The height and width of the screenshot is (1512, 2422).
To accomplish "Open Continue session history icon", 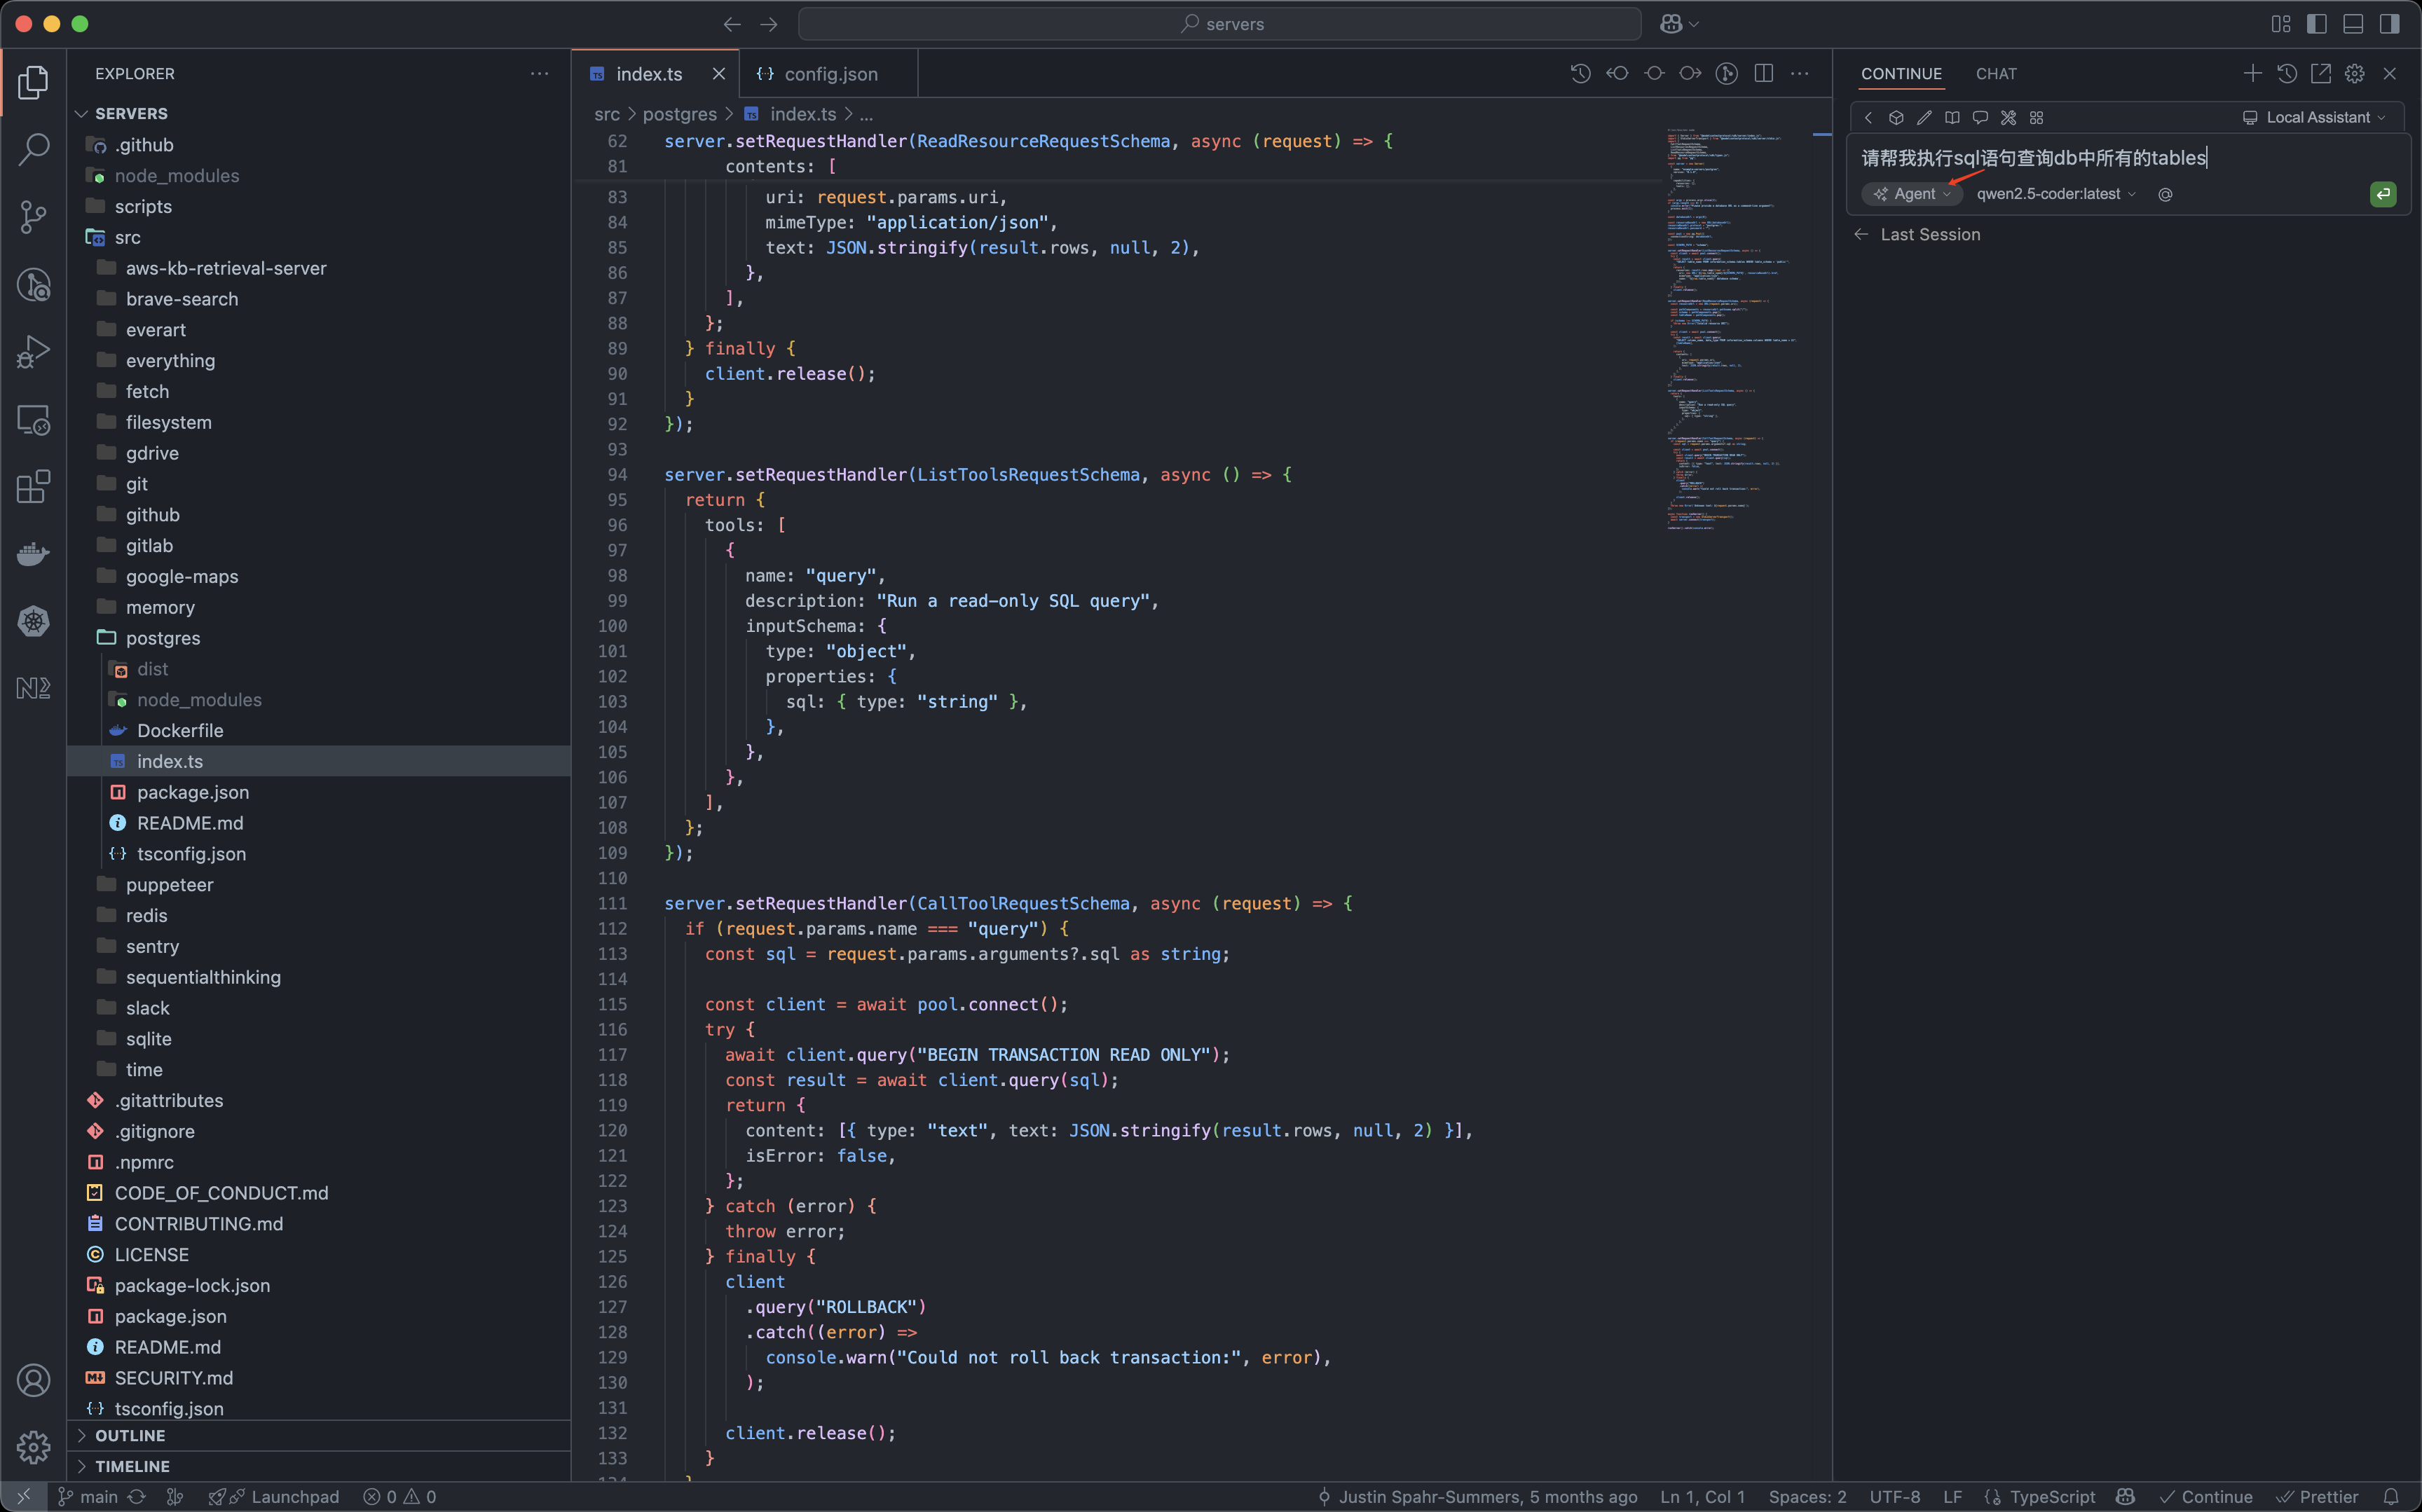I will (2286, 73).
